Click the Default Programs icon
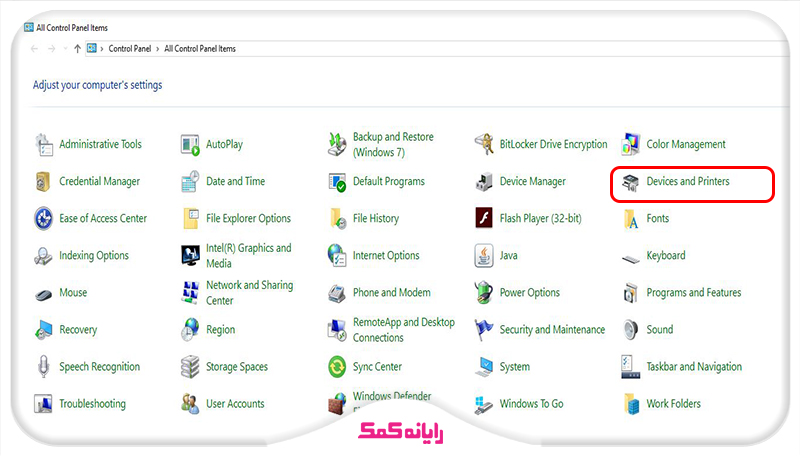The width and height of the screenshot is (800, 456). (337, 182)
